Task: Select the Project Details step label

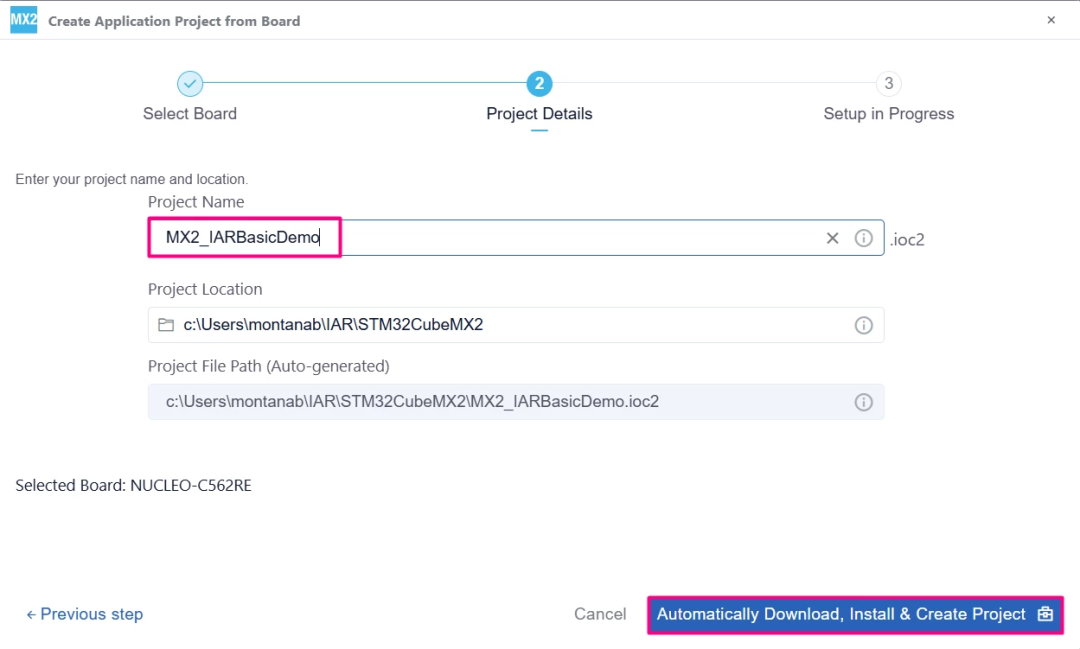Action: 539,114
